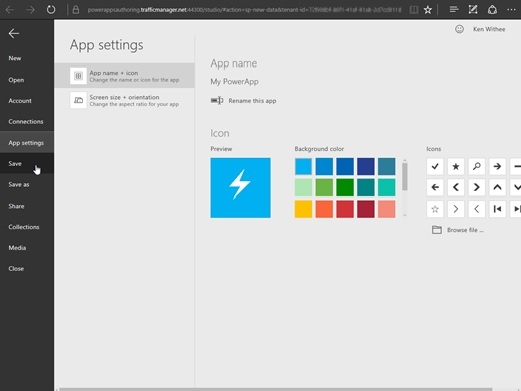Select App settings in the sidebar

[x=26, y=143]
